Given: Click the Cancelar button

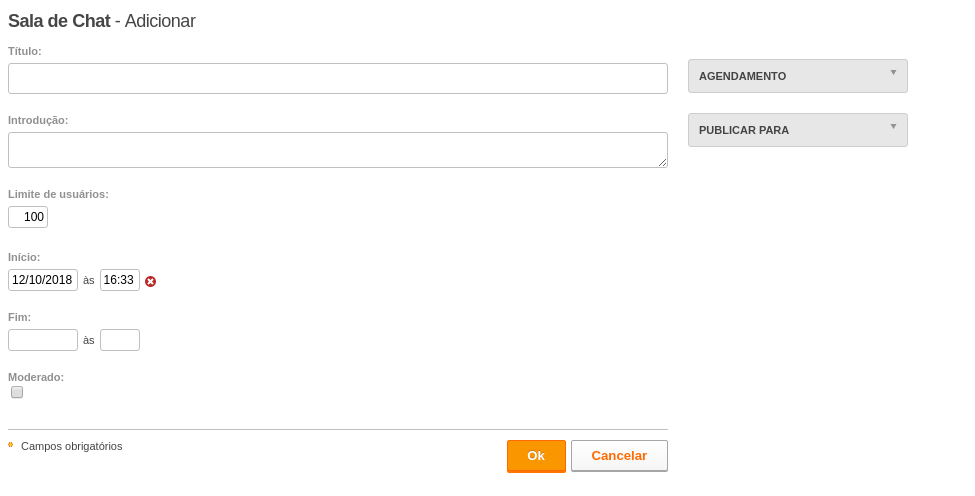Looking at the screenshot, I should pyautogui.click(x=619, y=456).
